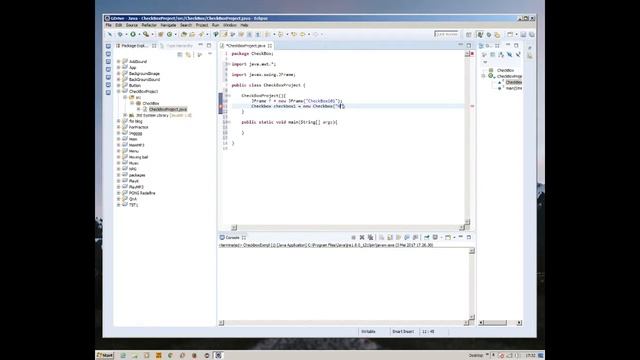Open the Navigate menu
The image size is (640, 360).
168,25
